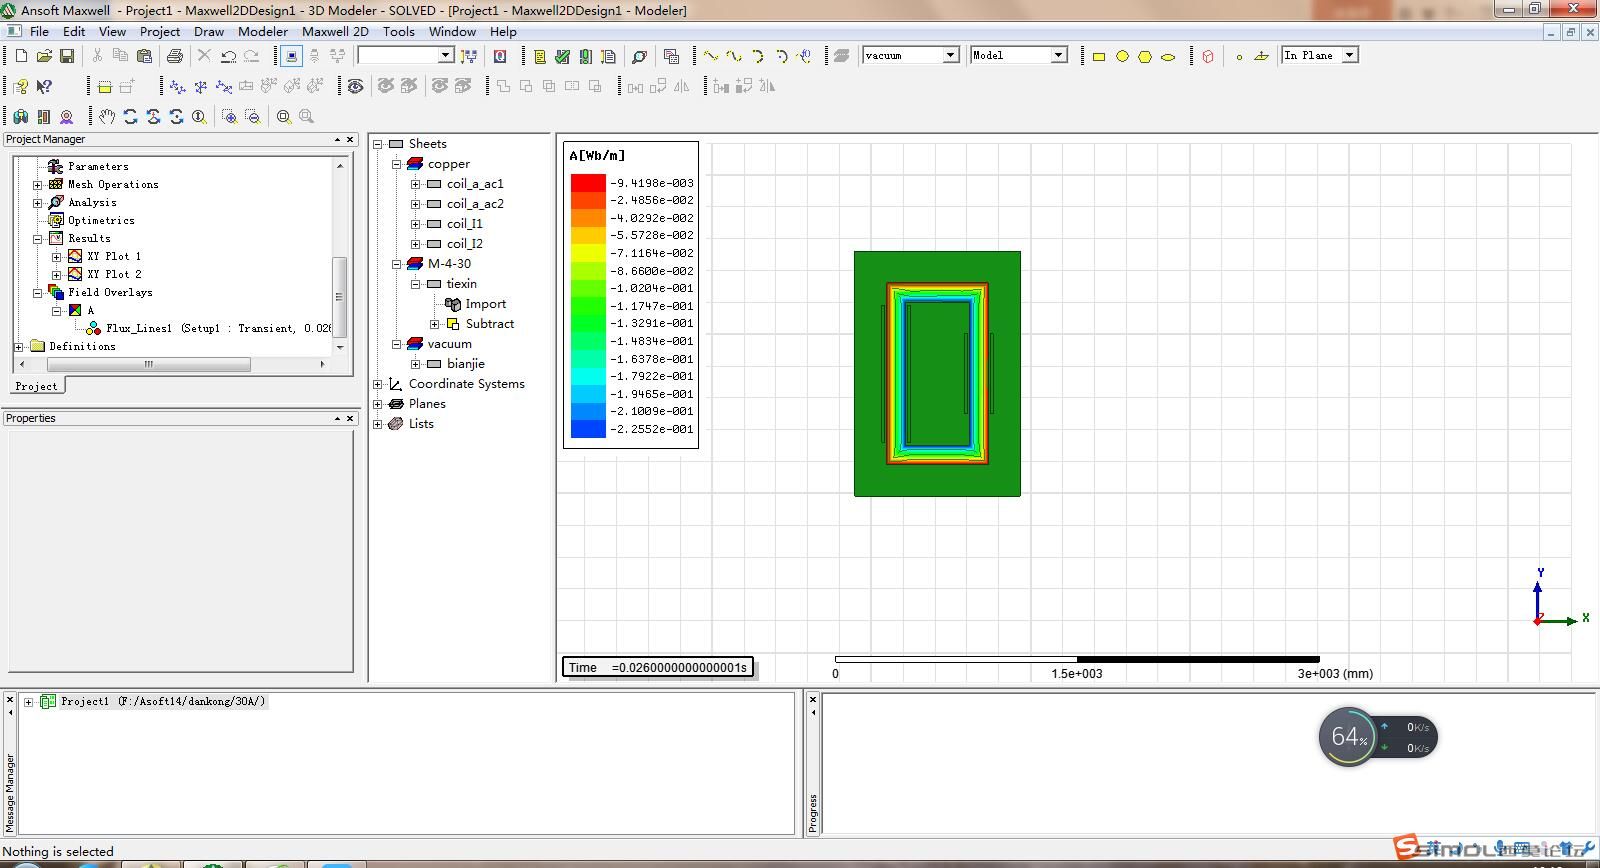Viewport: 1600px width, 868px height.
Task: Open the Draw menu
Action: [209, 32]
